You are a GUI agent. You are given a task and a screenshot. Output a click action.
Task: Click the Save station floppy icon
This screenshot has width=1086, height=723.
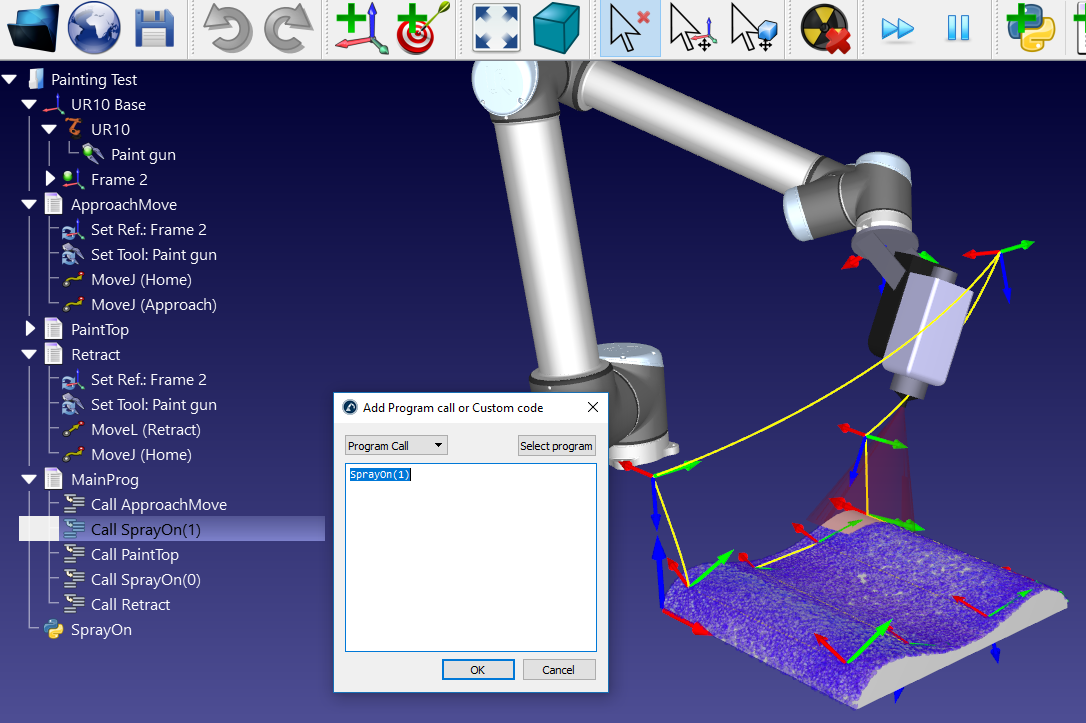click(154, 28)
